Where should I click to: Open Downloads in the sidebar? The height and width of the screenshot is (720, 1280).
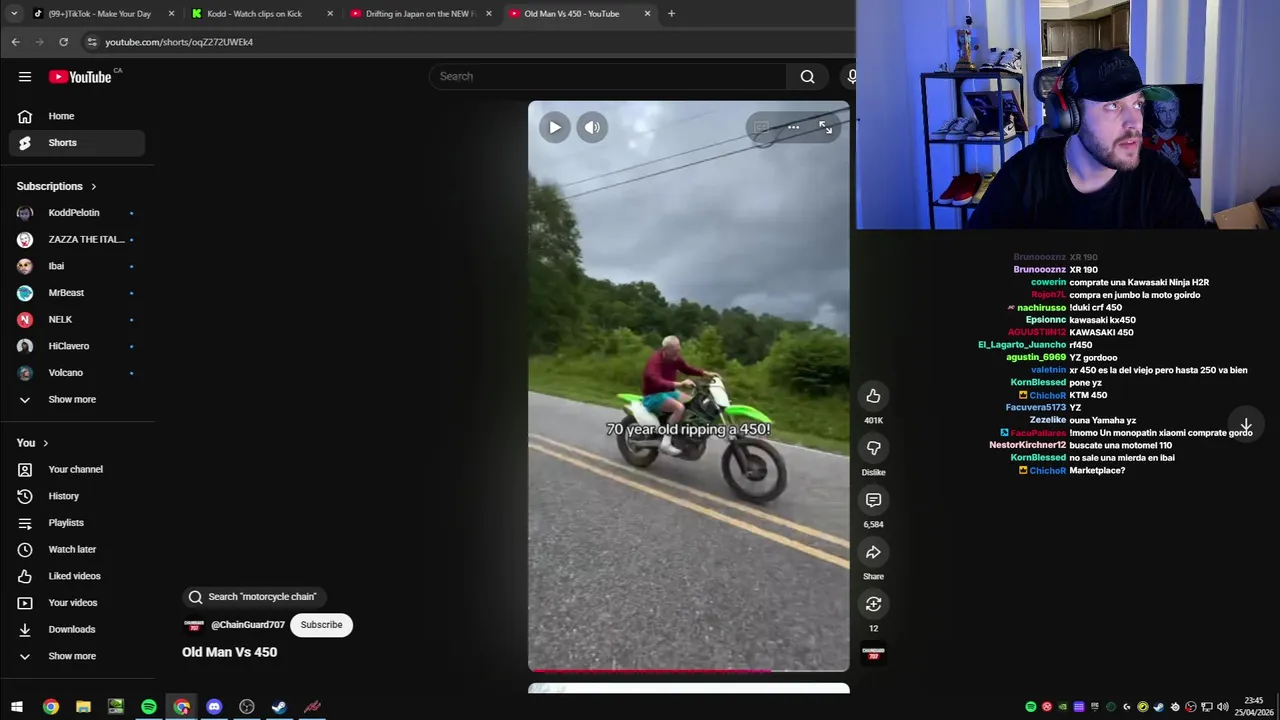pos(77,630)
